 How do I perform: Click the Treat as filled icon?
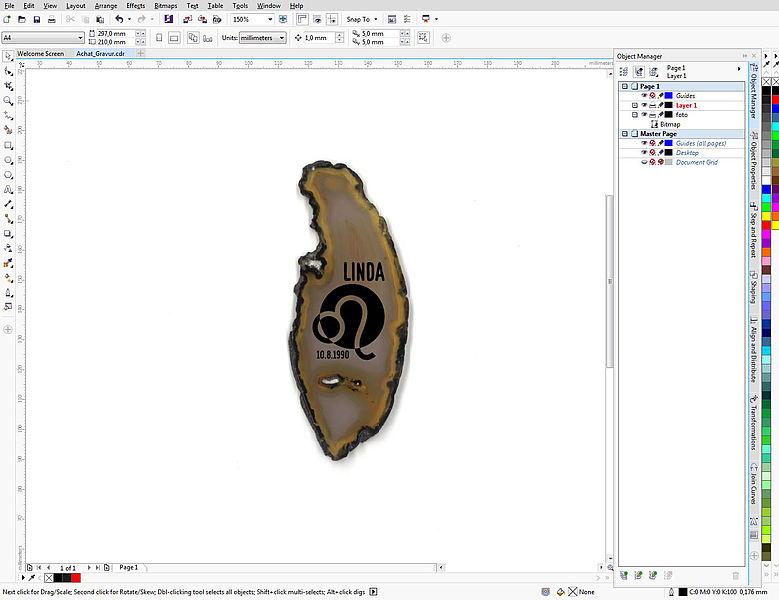[423, 38]
